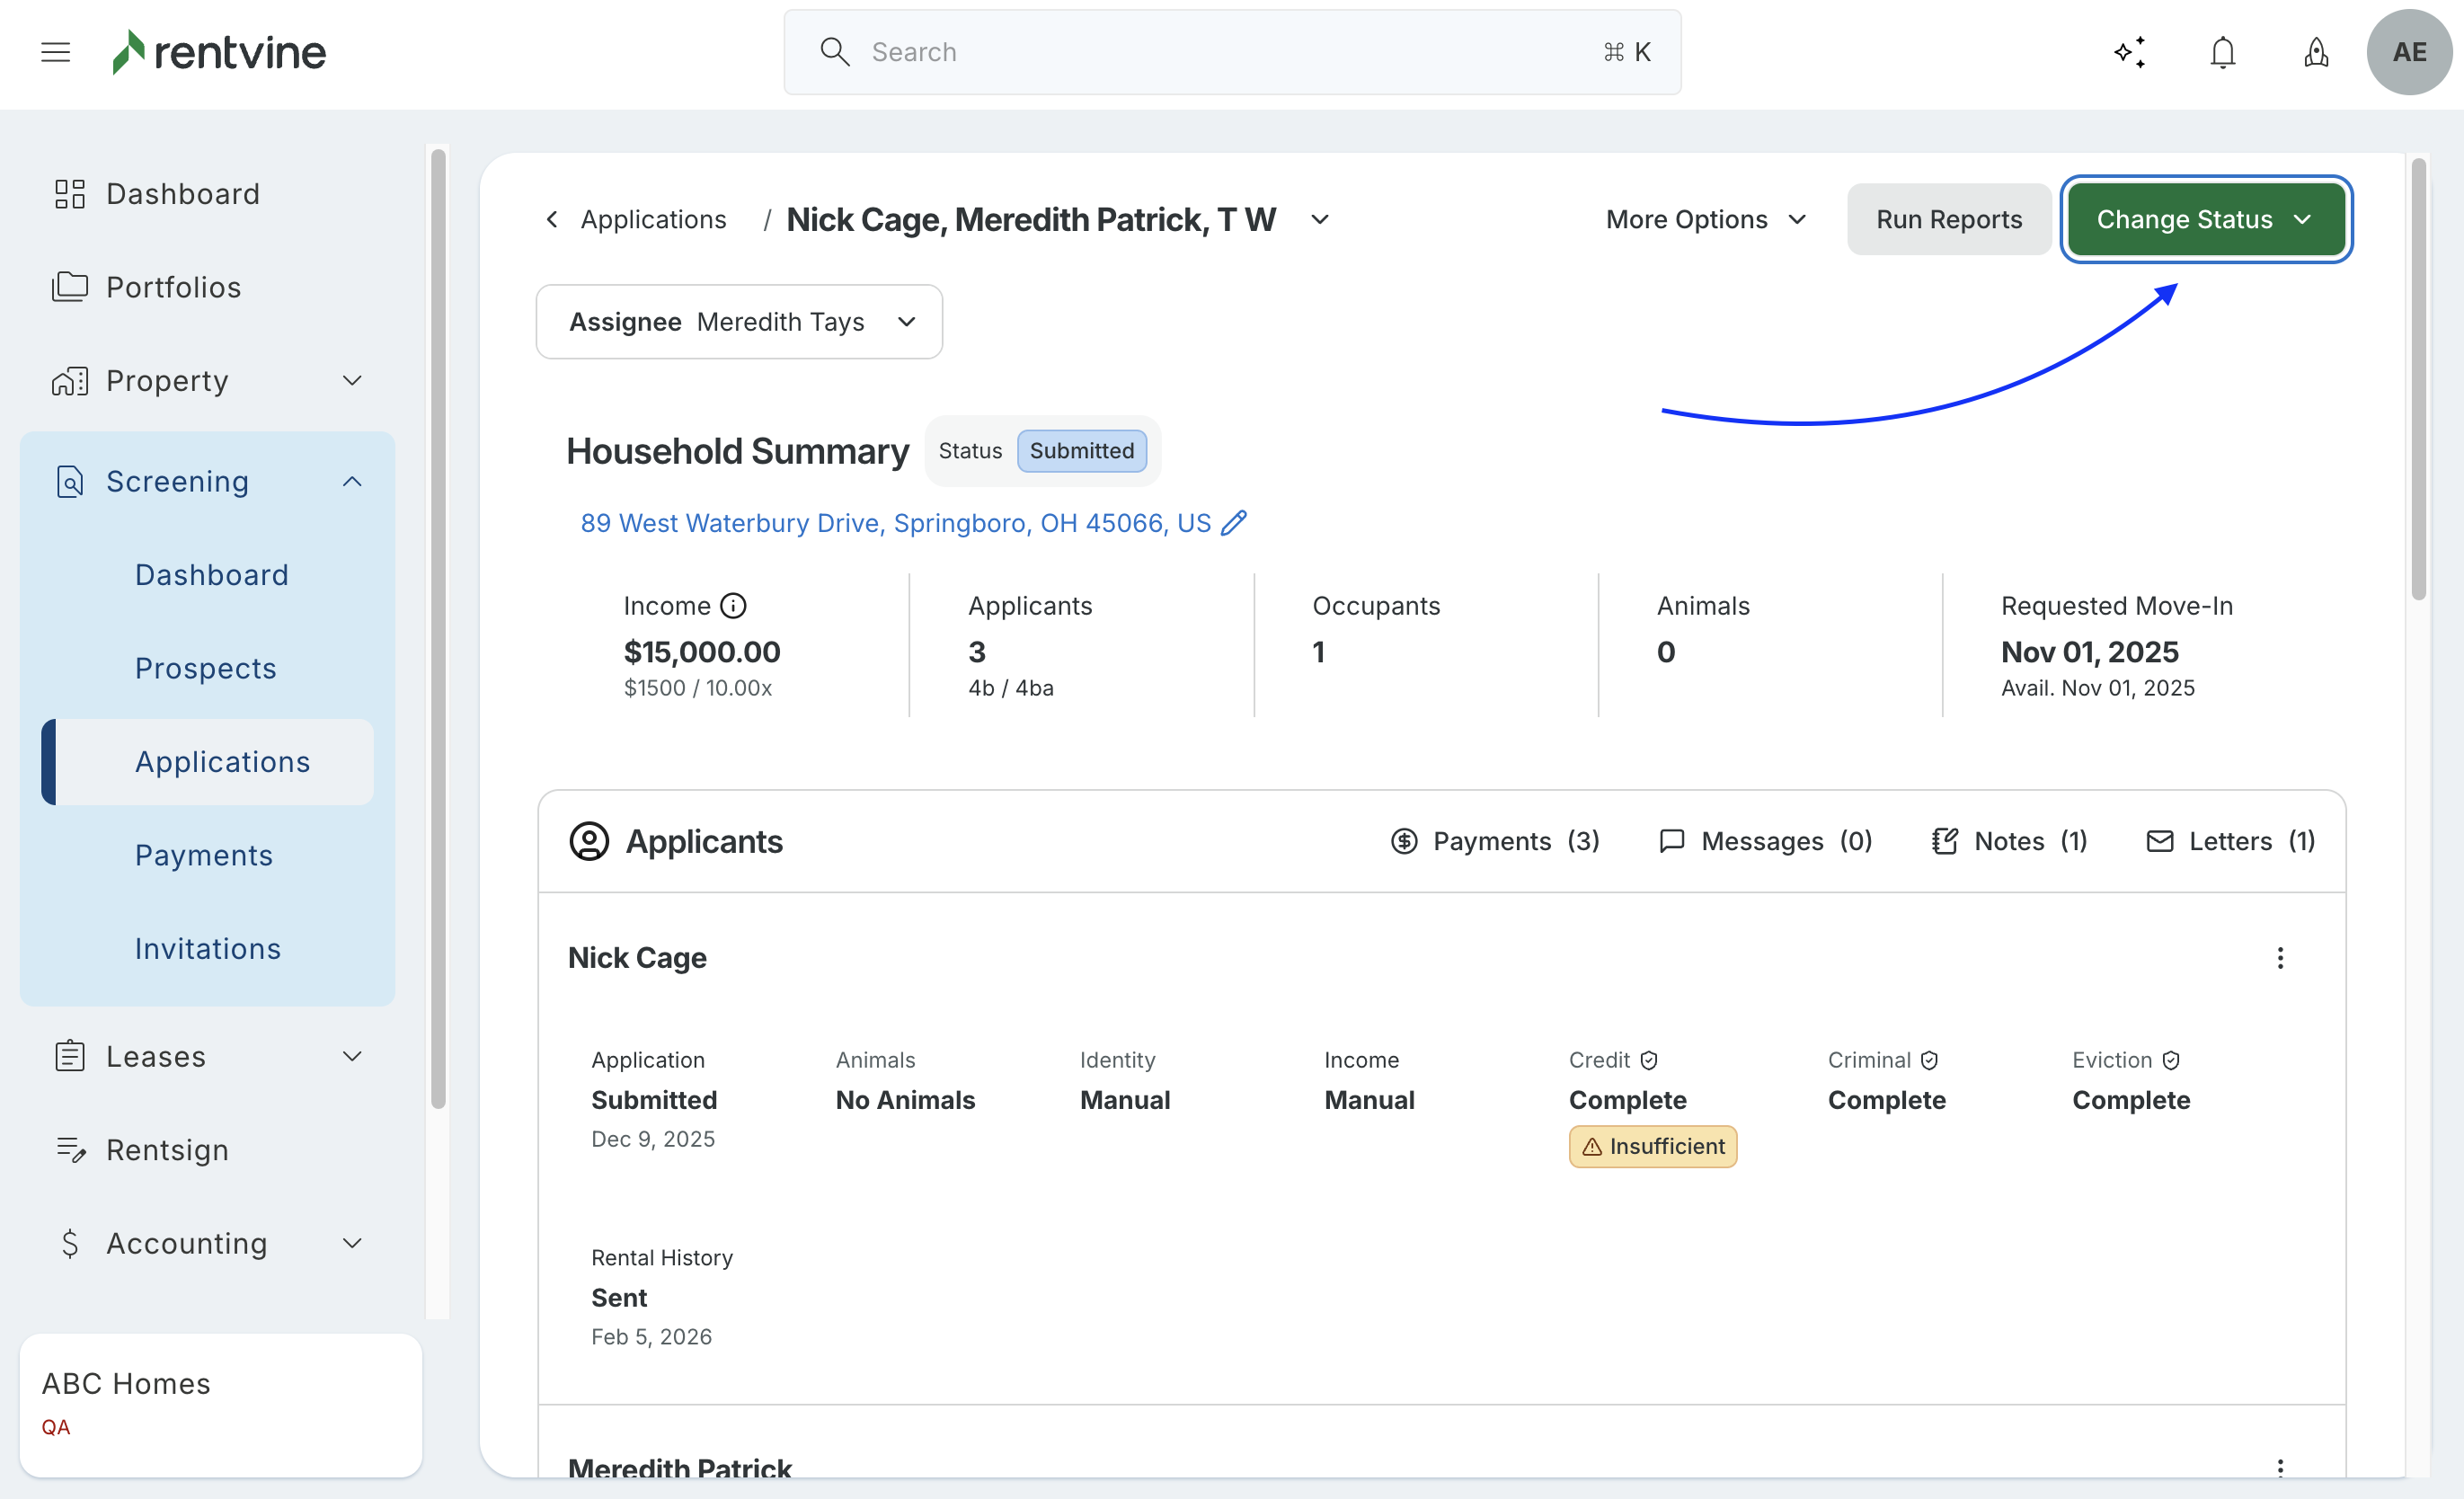Open the notifications bell
This screenshot has height=1499, width=2464.
[2222, 52]
